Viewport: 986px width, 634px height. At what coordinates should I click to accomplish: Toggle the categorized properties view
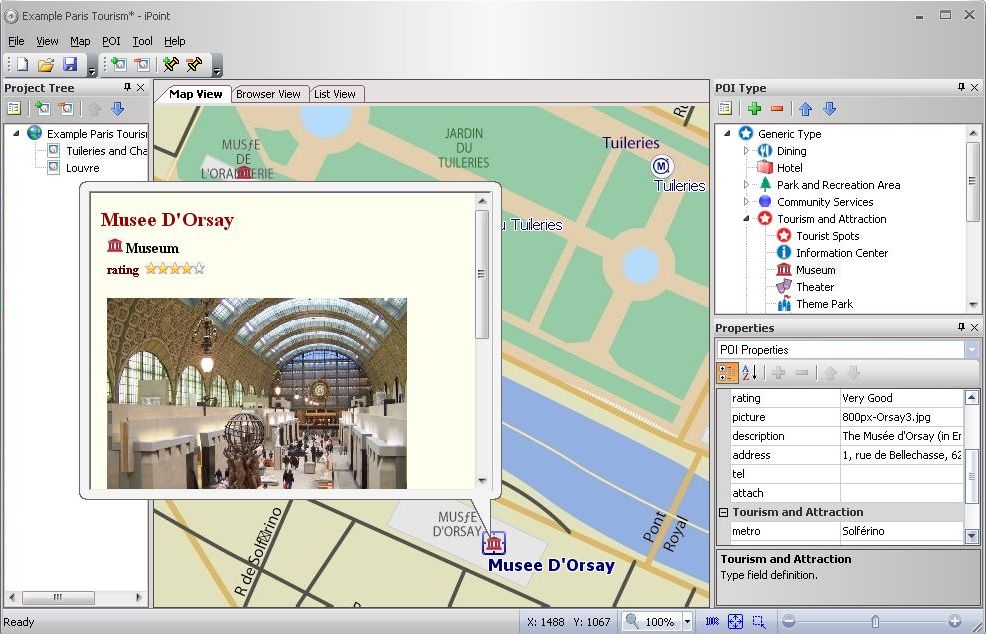pyautogui.click(x=727, y=373)
